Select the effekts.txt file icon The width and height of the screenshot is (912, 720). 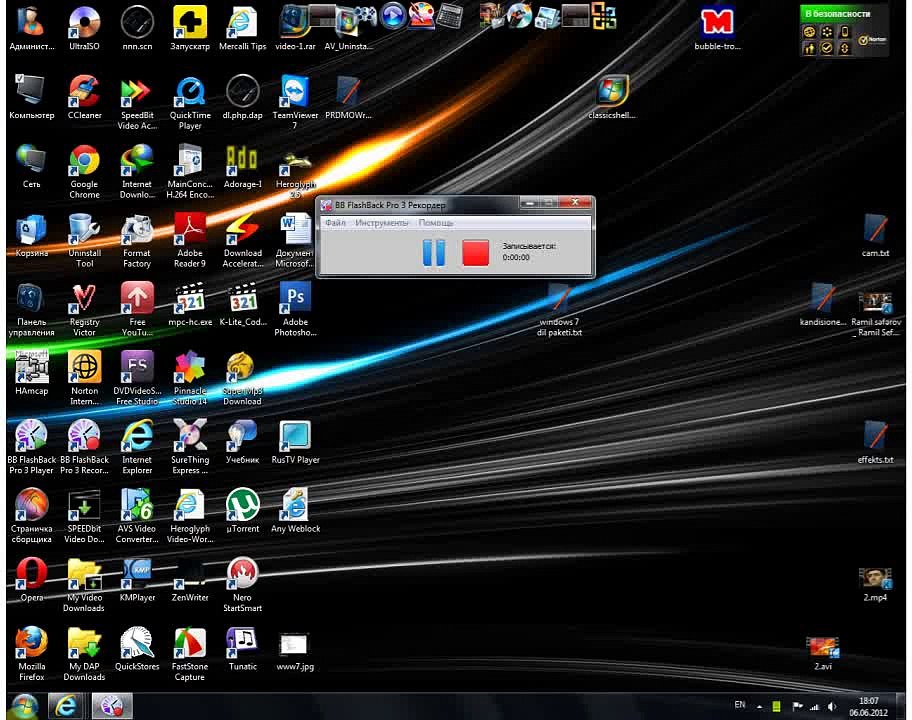tap(875, 442)
